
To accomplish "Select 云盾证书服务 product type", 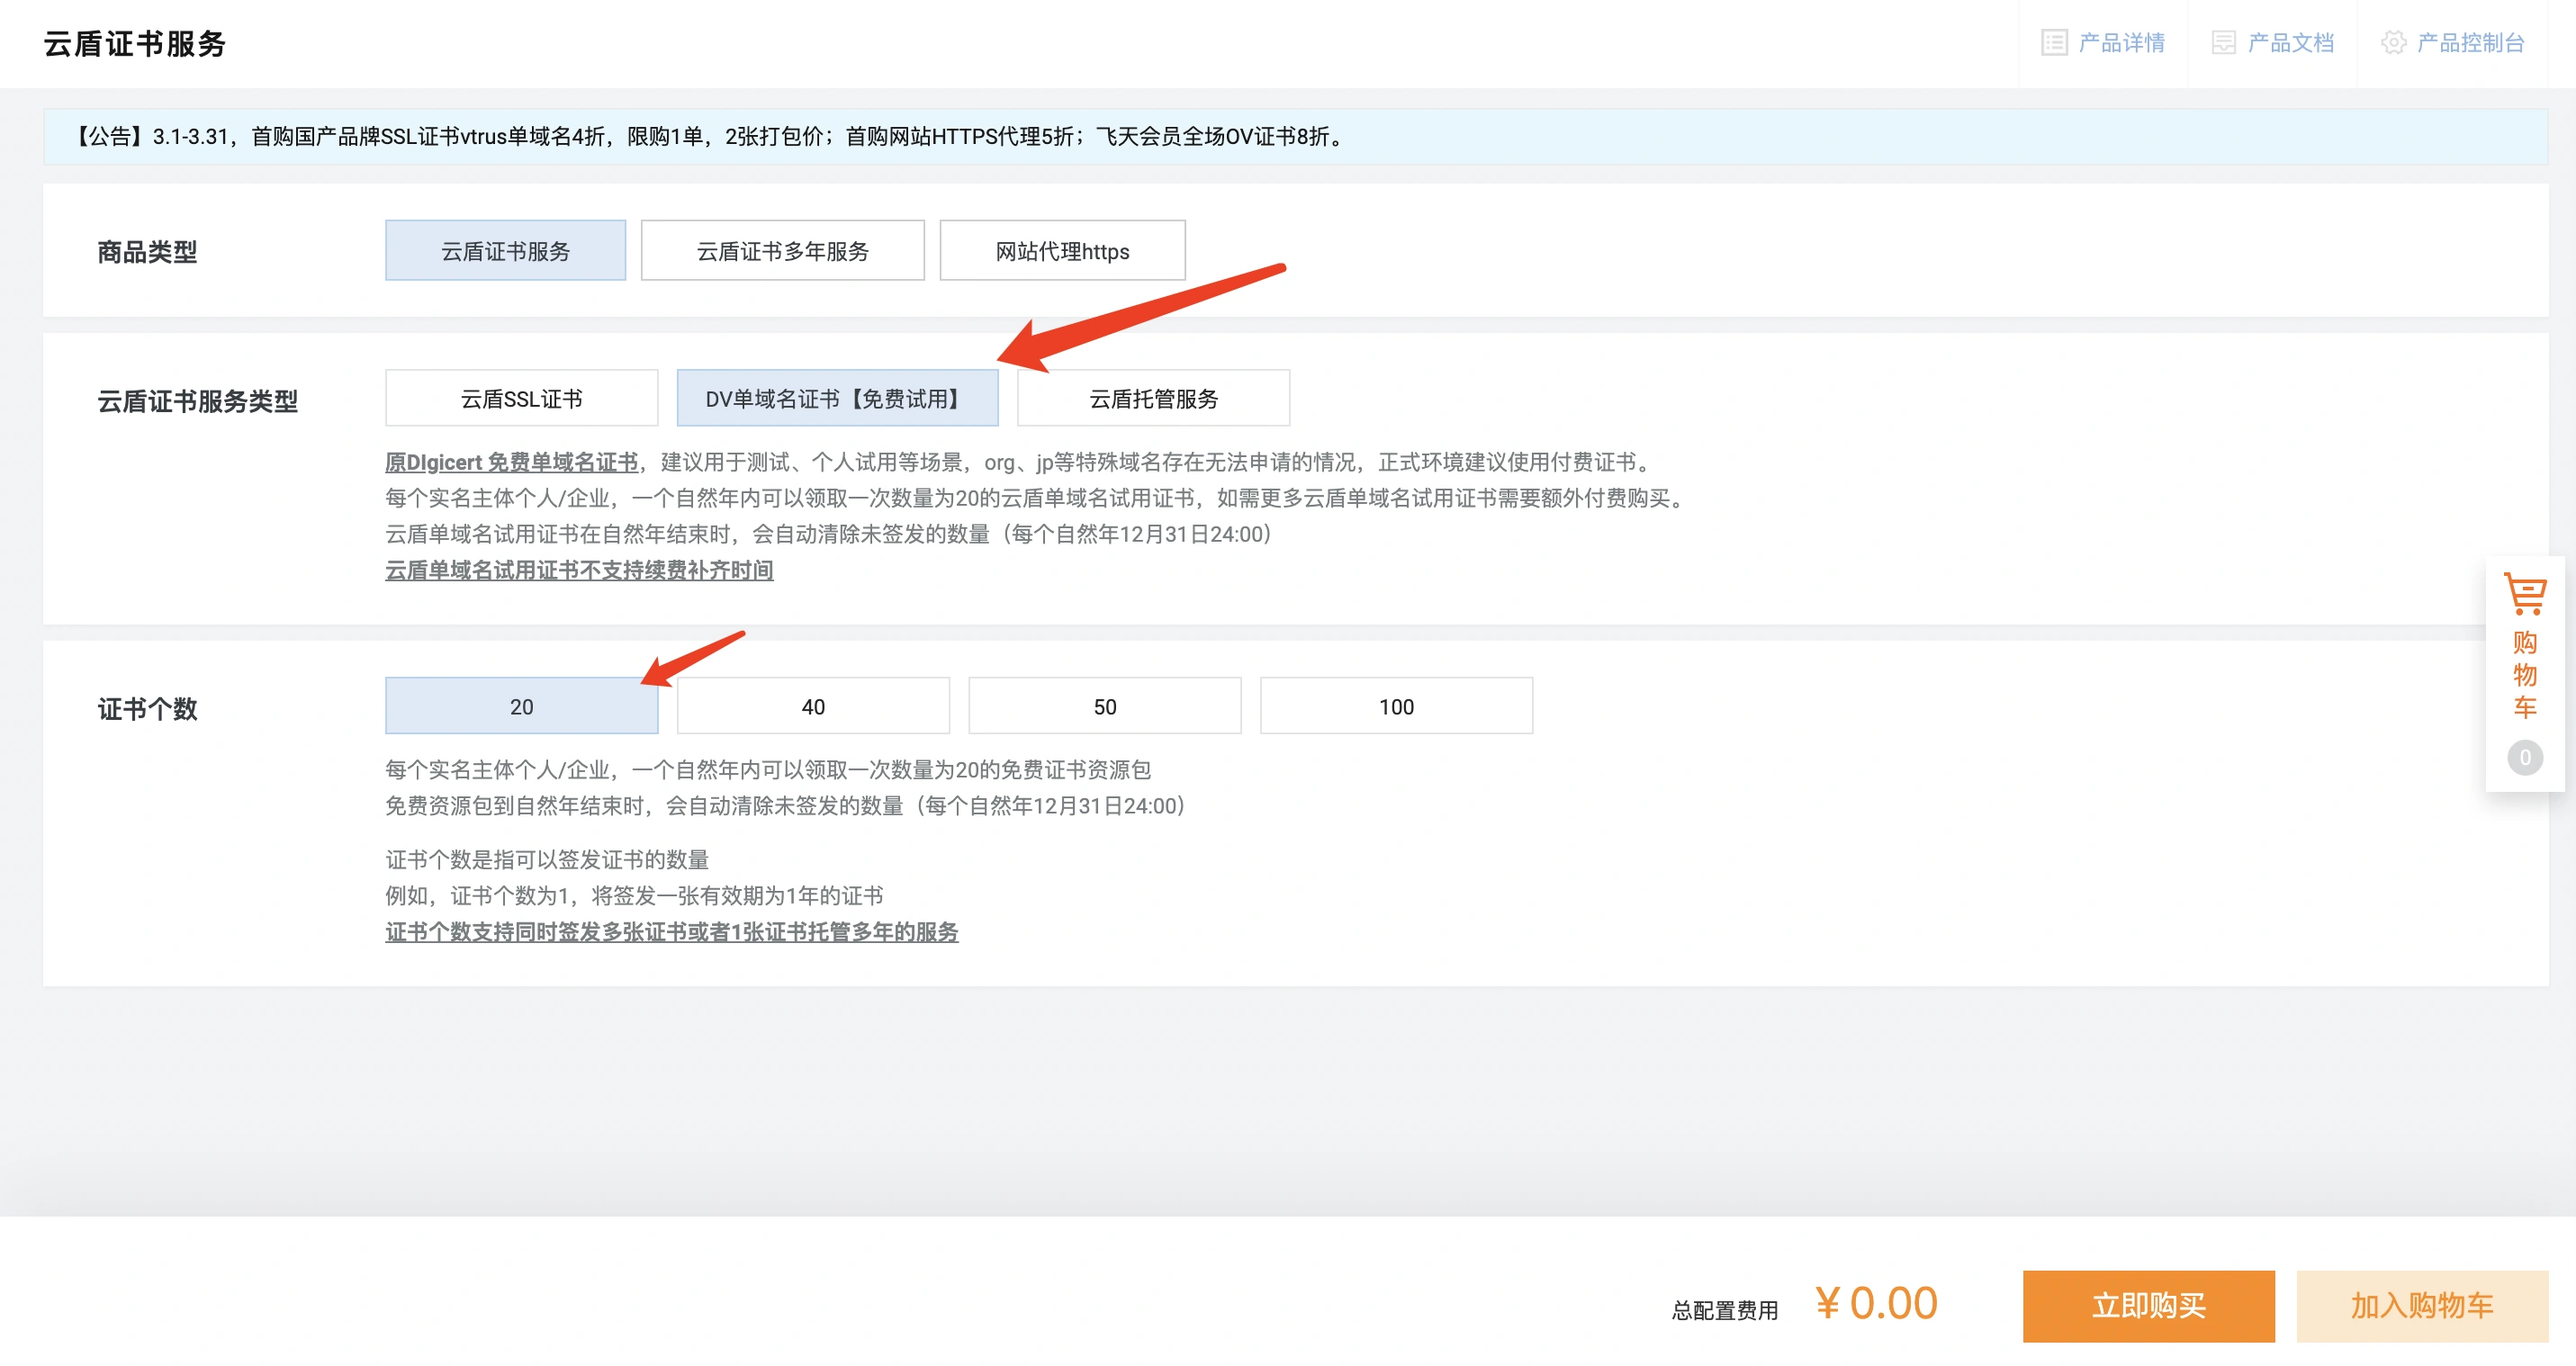I will click(505, 251).
